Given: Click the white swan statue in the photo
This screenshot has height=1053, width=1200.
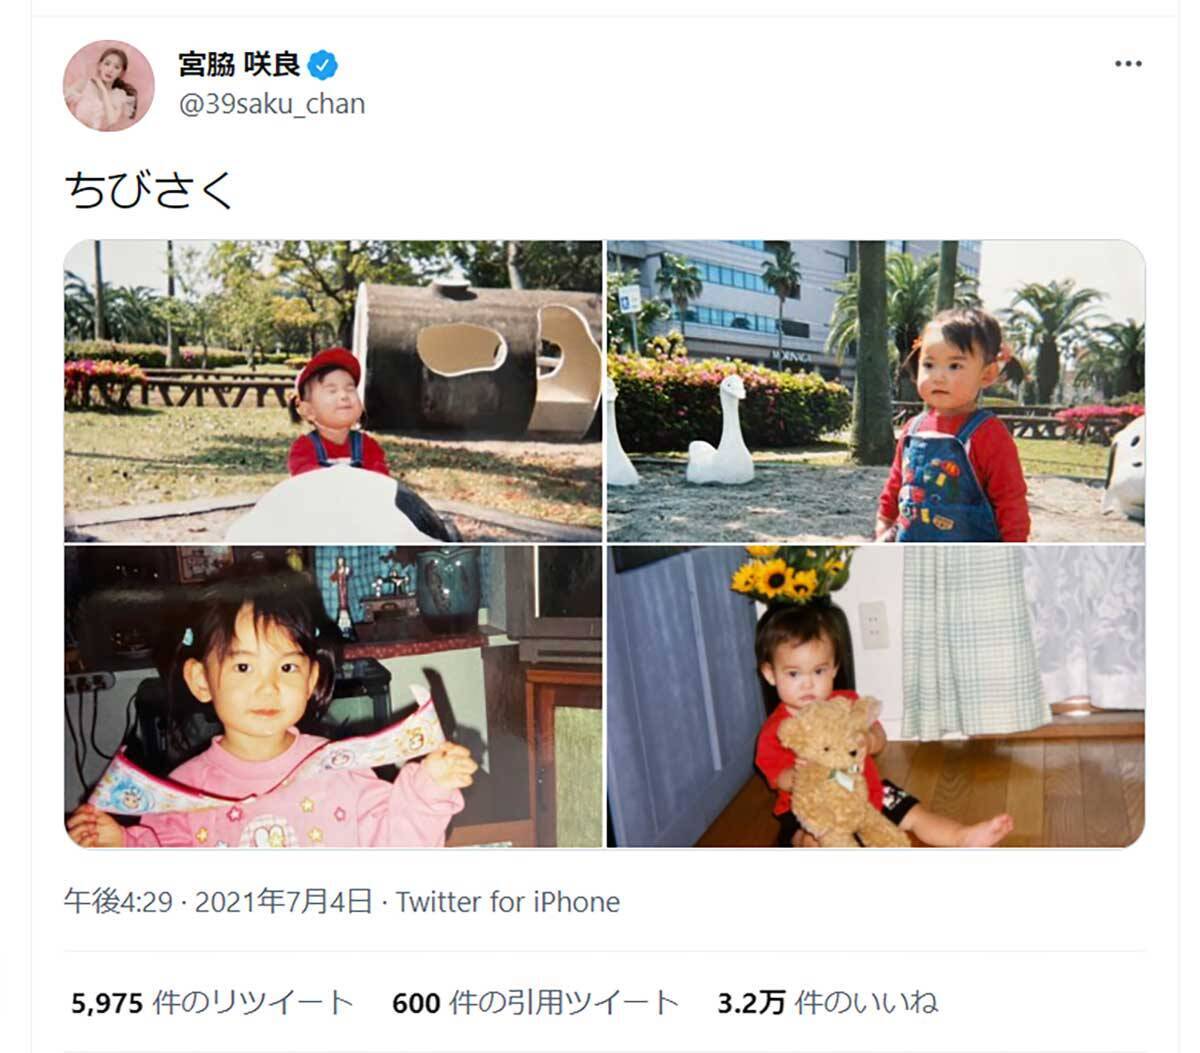Looking at the screenshot, I should 724,432.
